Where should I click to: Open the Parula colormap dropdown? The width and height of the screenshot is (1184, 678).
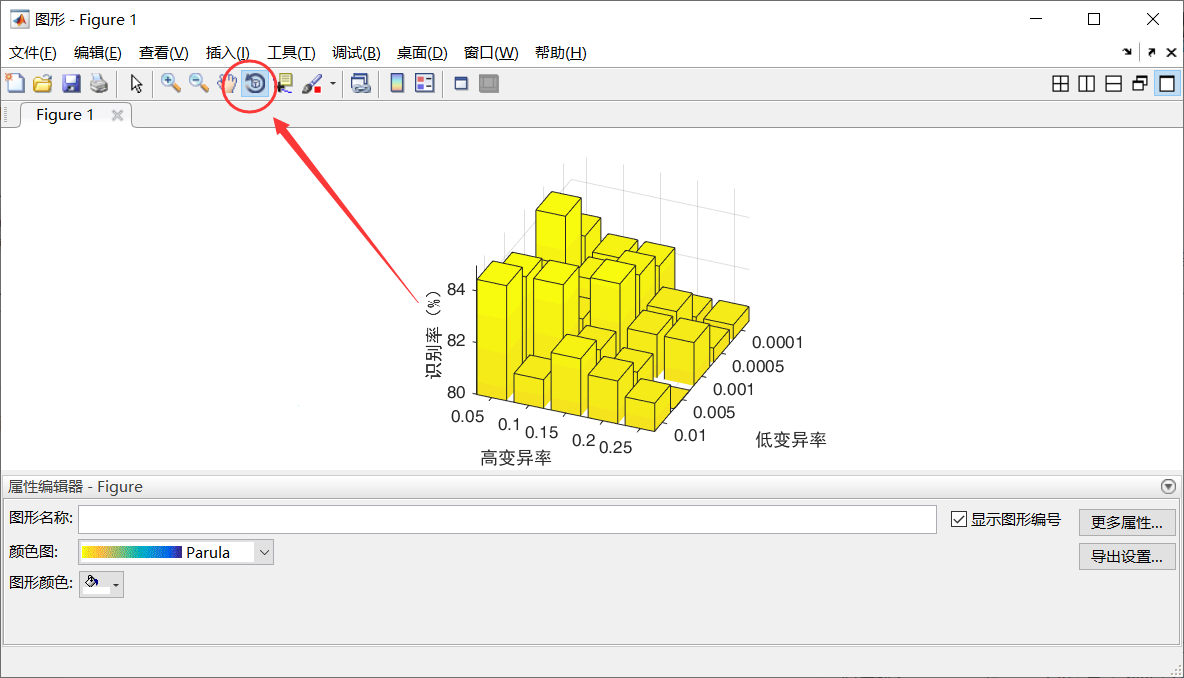pyautogui.click(x=264, y=553)
